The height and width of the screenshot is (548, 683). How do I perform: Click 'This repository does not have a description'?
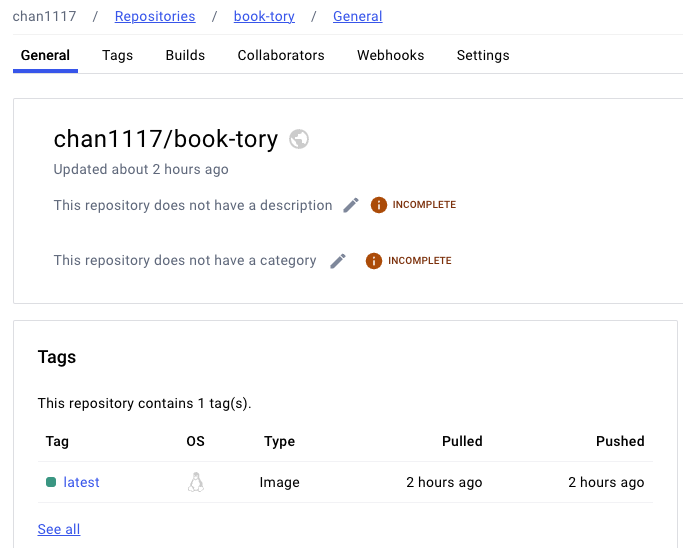193,205
